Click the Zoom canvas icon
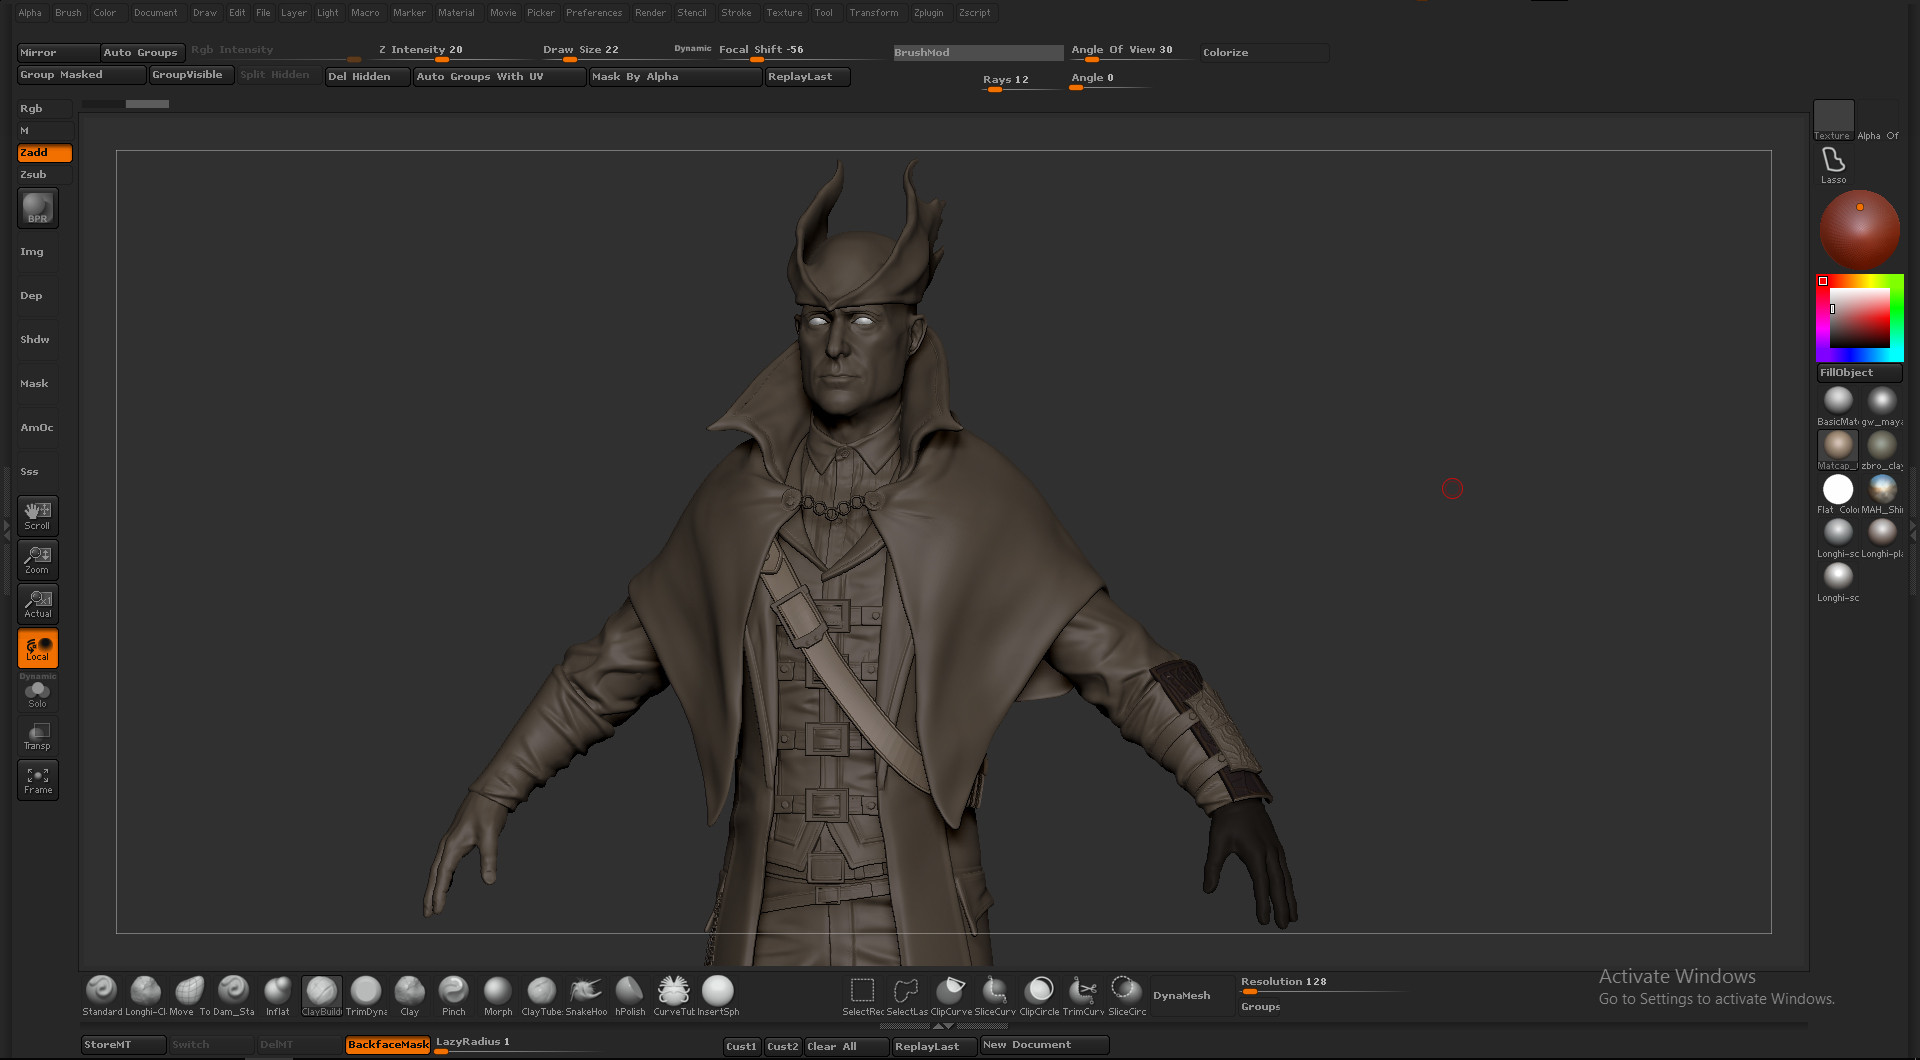The height and width of the screenshot is (1060, 1920). tap(38, 560)
